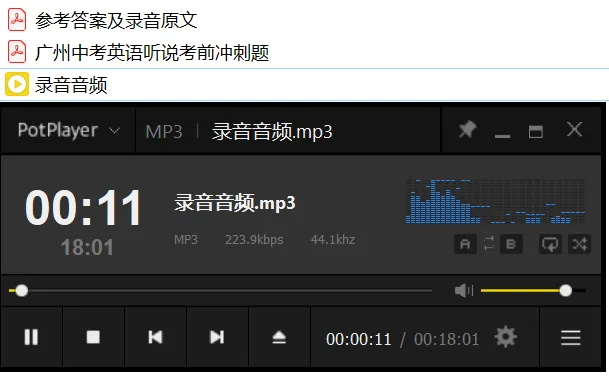Close the PotPlayer window
The width and height of the screenshot is (609, 377).
click(x=574, y=129)
